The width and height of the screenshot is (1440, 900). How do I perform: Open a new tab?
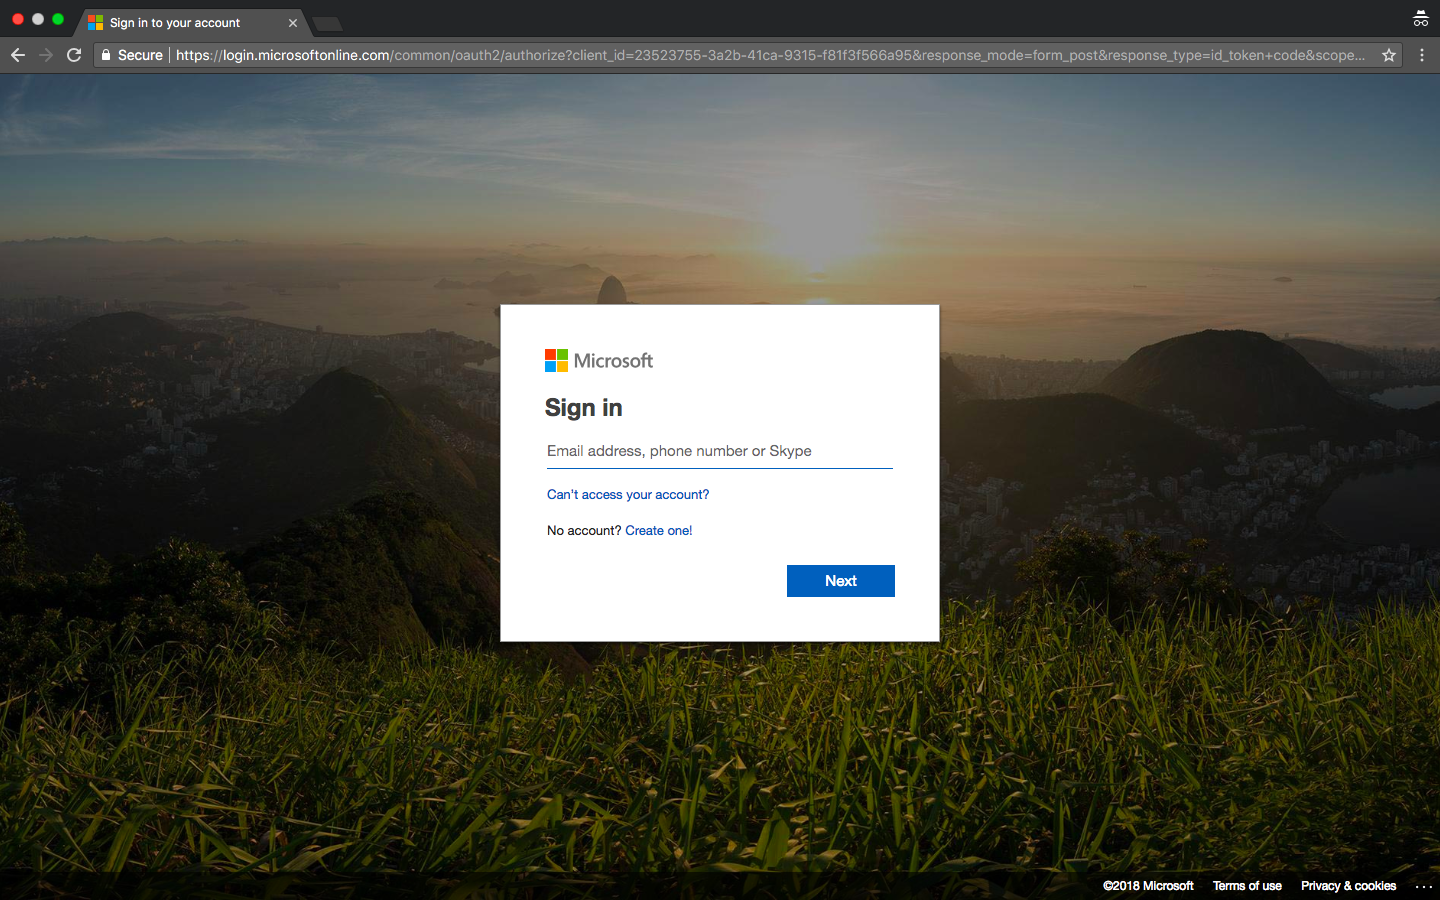pyautogui.click(x=327, y=23)
